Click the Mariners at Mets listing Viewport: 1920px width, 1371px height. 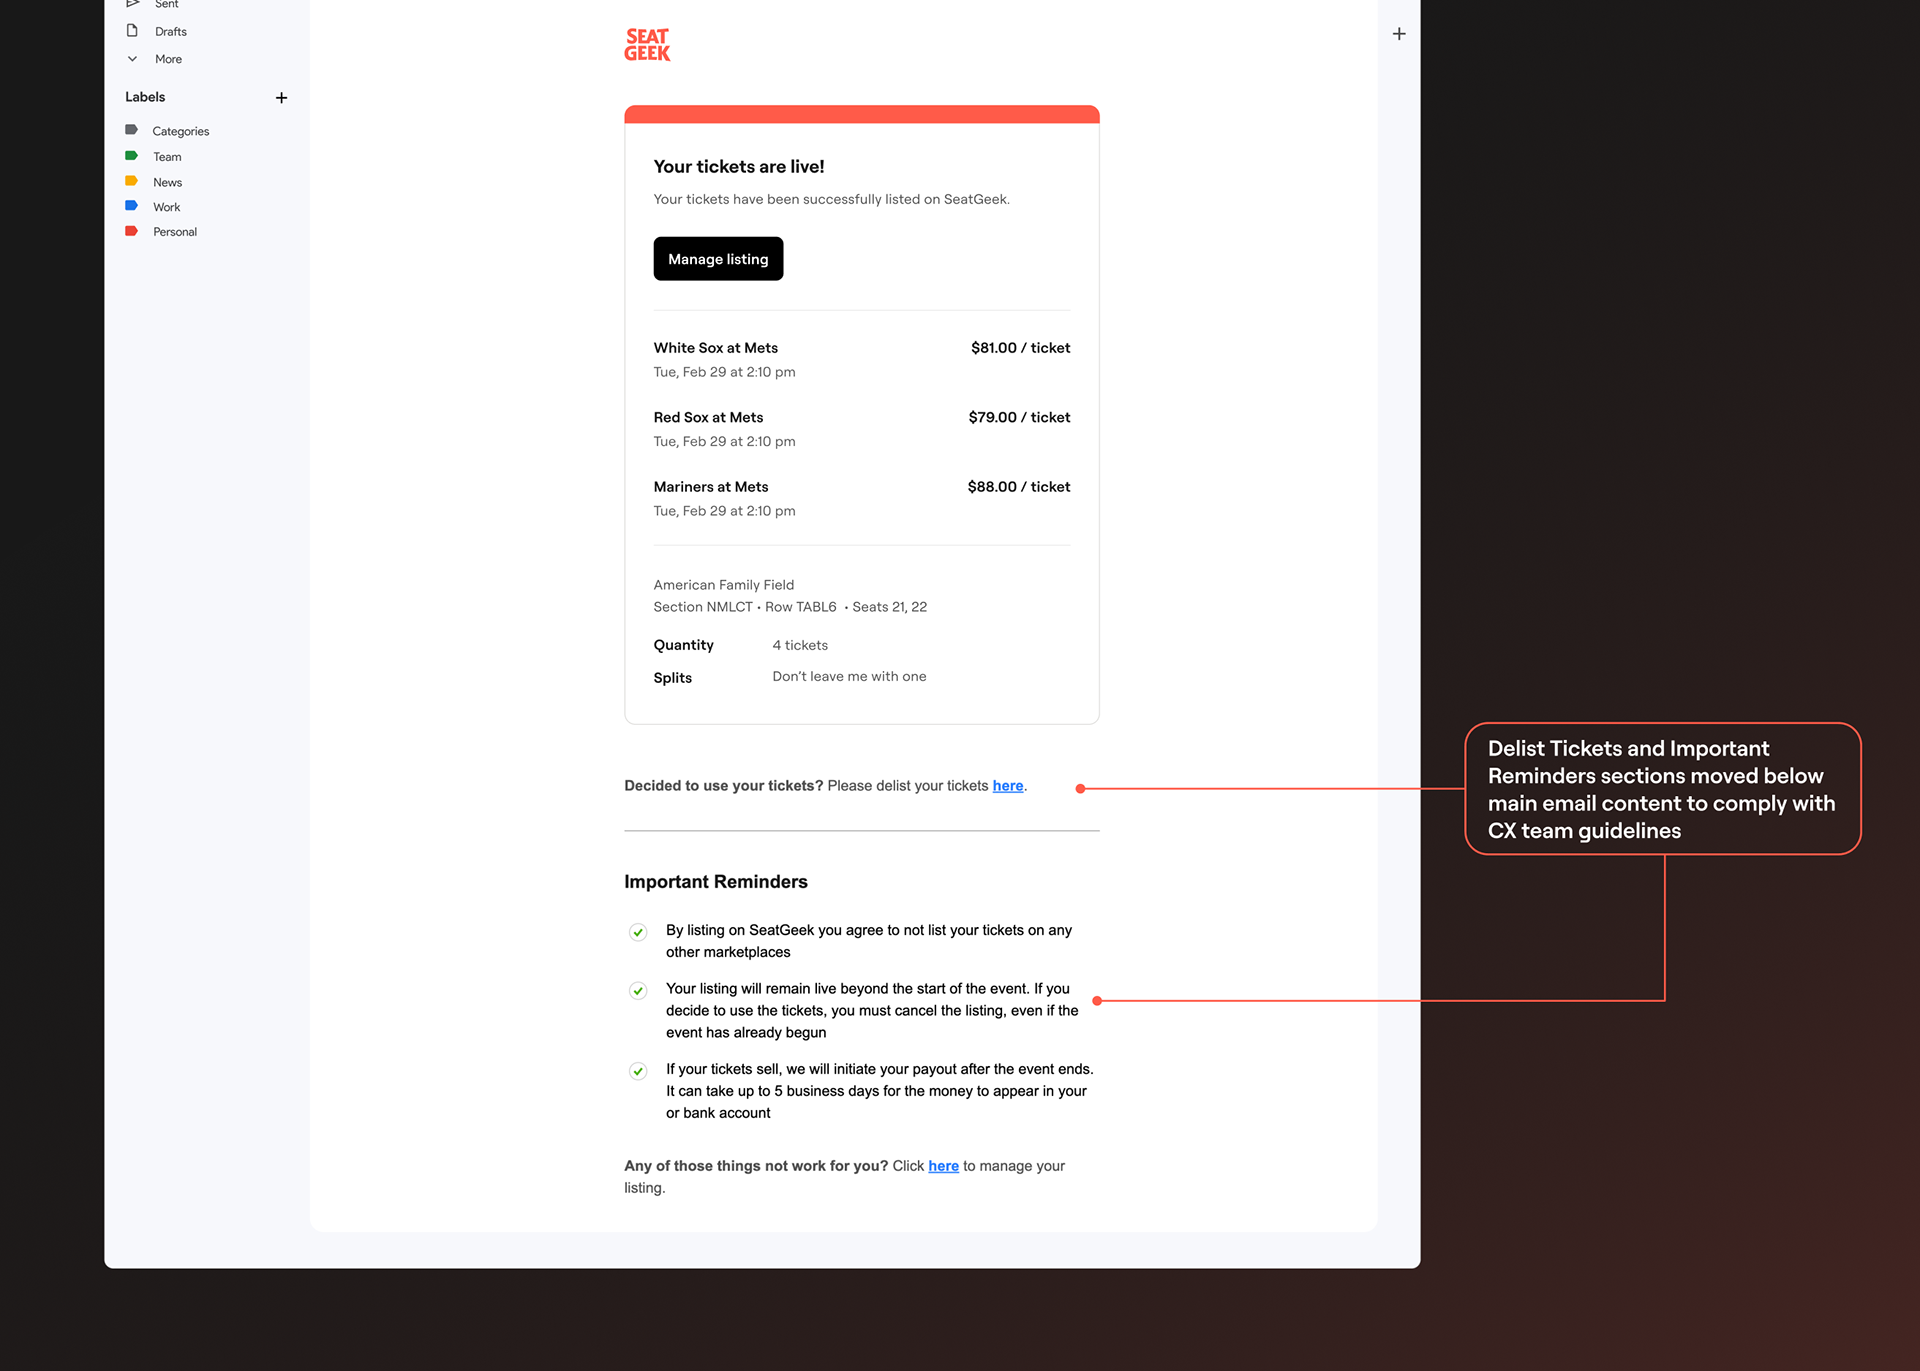711,487
